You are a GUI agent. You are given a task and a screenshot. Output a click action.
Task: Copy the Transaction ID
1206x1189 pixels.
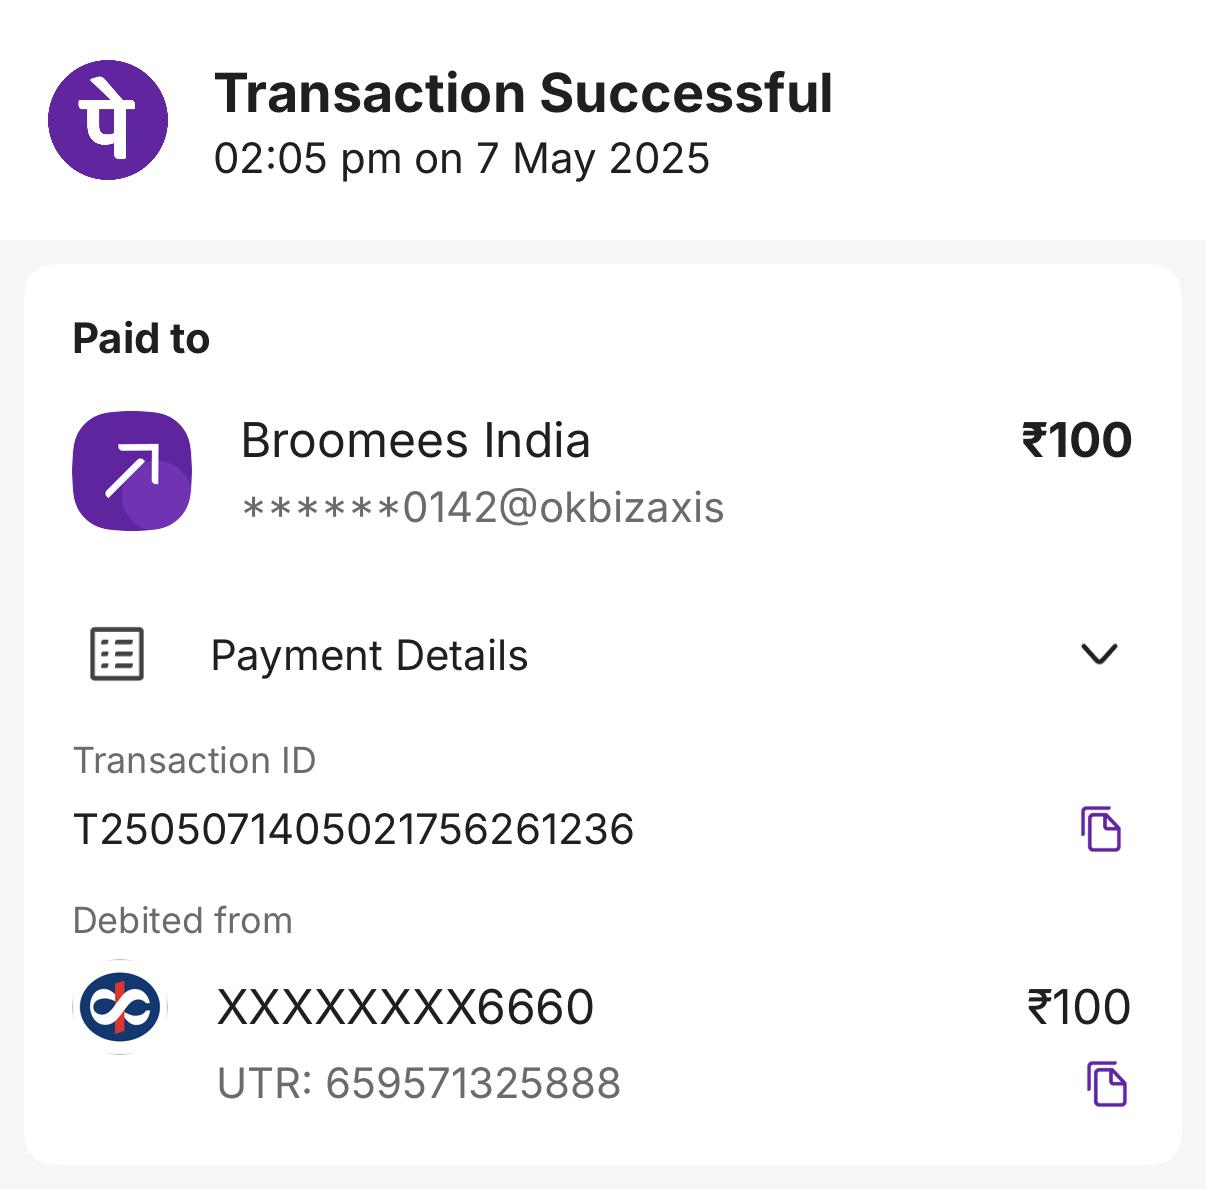[x=1101, y=828]
